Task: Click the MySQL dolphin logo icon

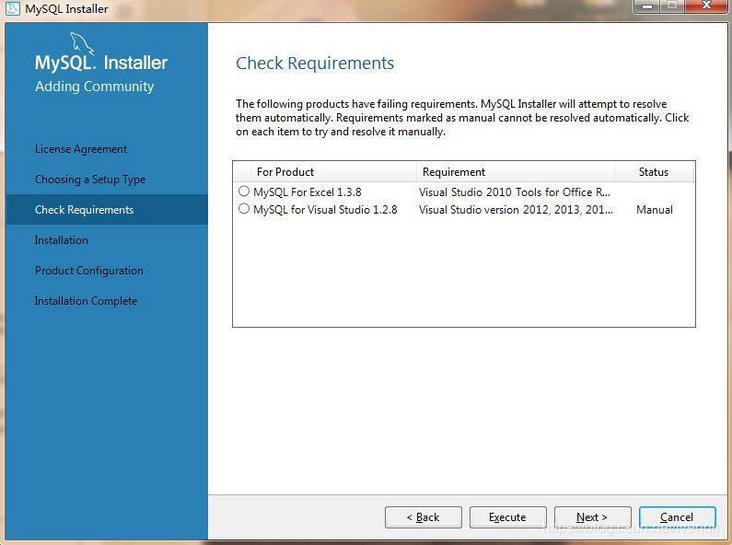Action: click(82, 44)
